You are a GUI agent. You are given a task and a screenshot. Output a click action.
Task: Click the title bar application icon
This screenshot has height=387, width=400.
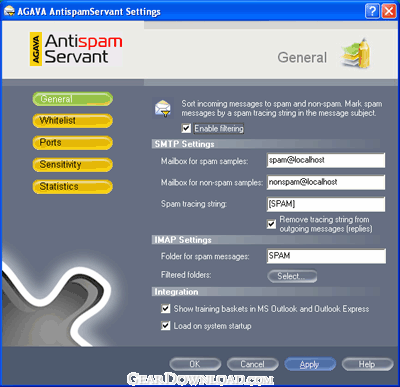9,12
